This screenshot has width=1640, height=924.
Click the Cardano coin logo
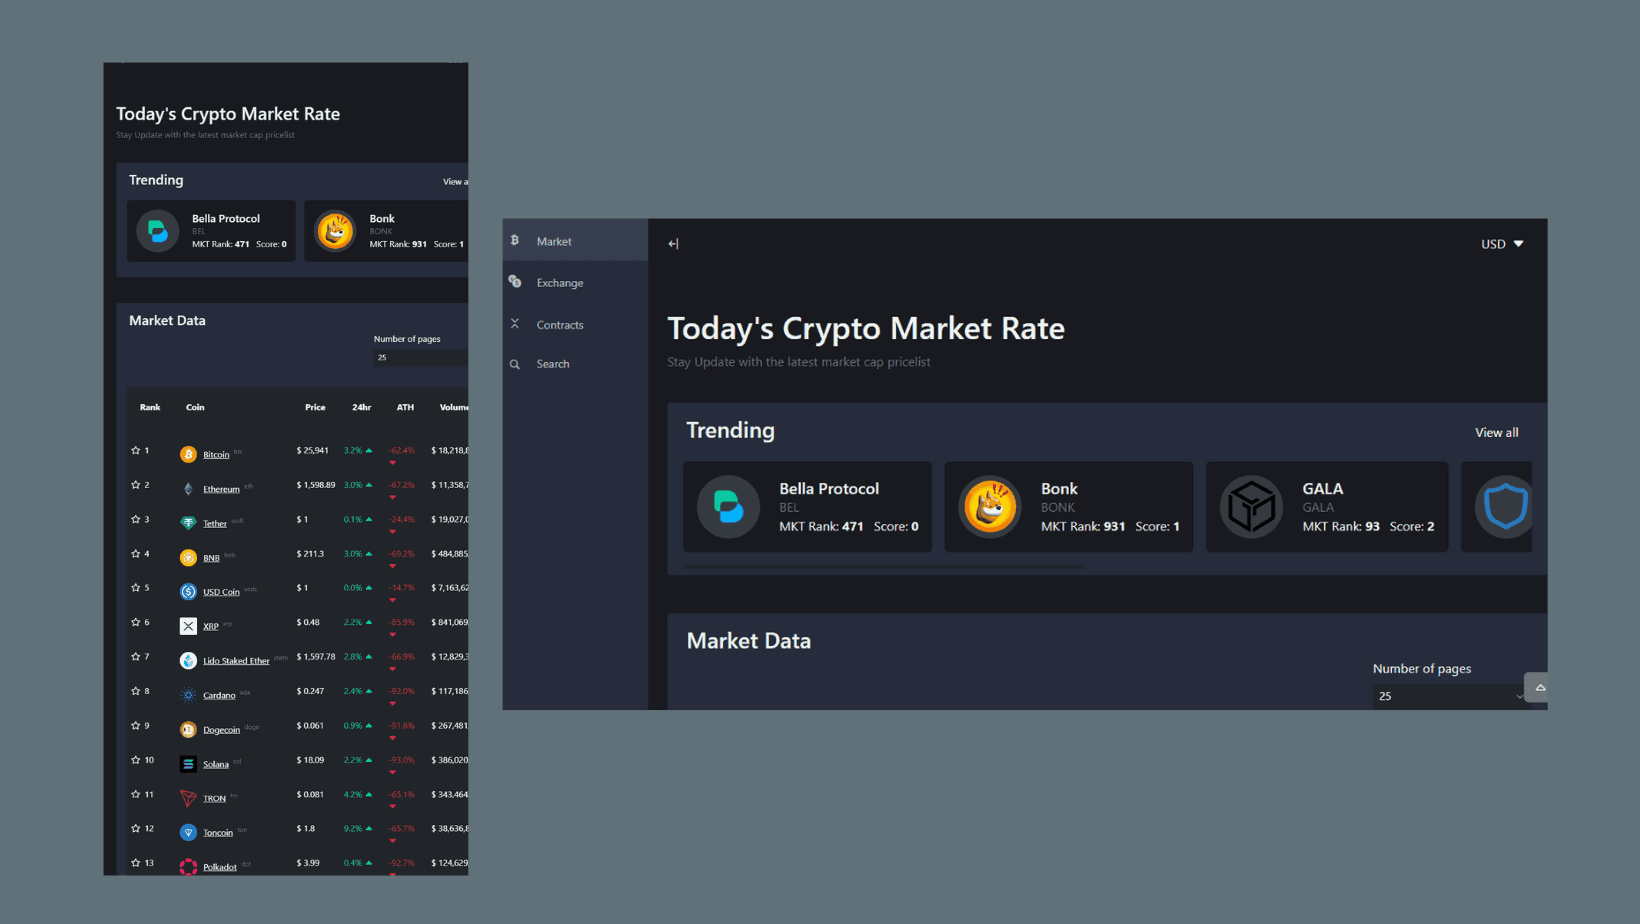188,695
